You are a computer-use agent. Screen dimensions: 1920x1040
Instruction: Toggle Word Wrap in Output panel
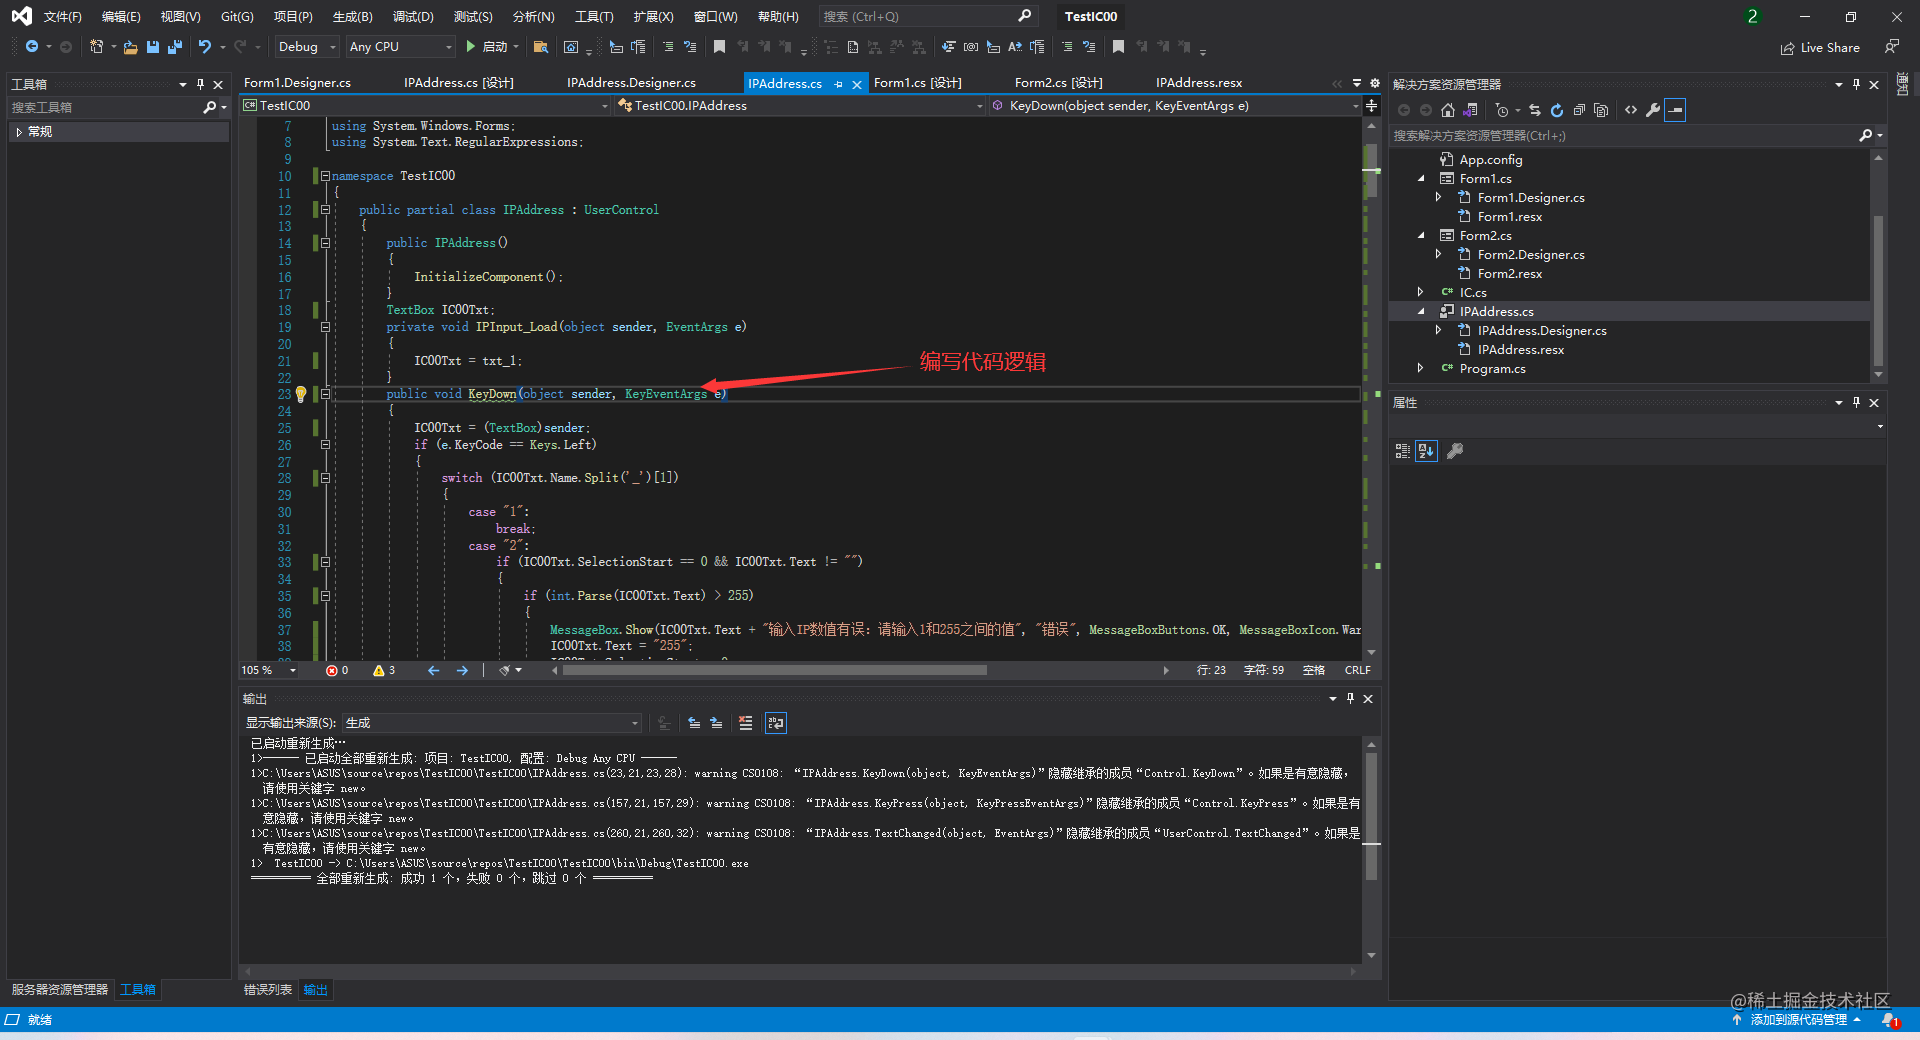click(776, 723)
